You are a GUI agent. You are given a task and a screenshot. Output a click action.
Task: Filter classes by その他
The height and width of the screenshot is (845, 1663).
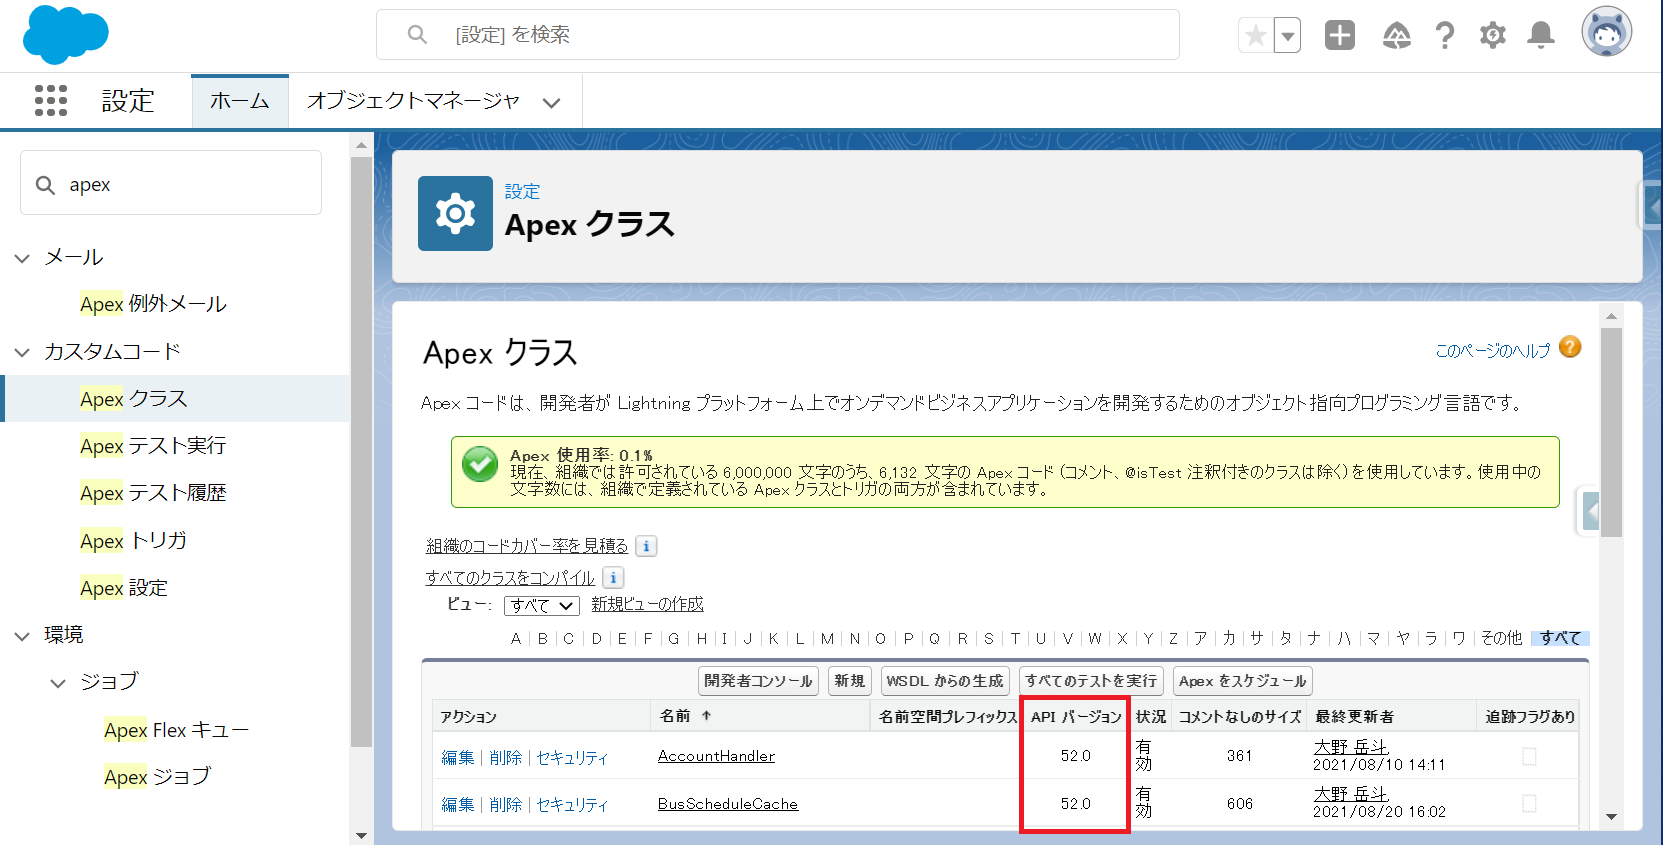click(x=1501, y=638)
